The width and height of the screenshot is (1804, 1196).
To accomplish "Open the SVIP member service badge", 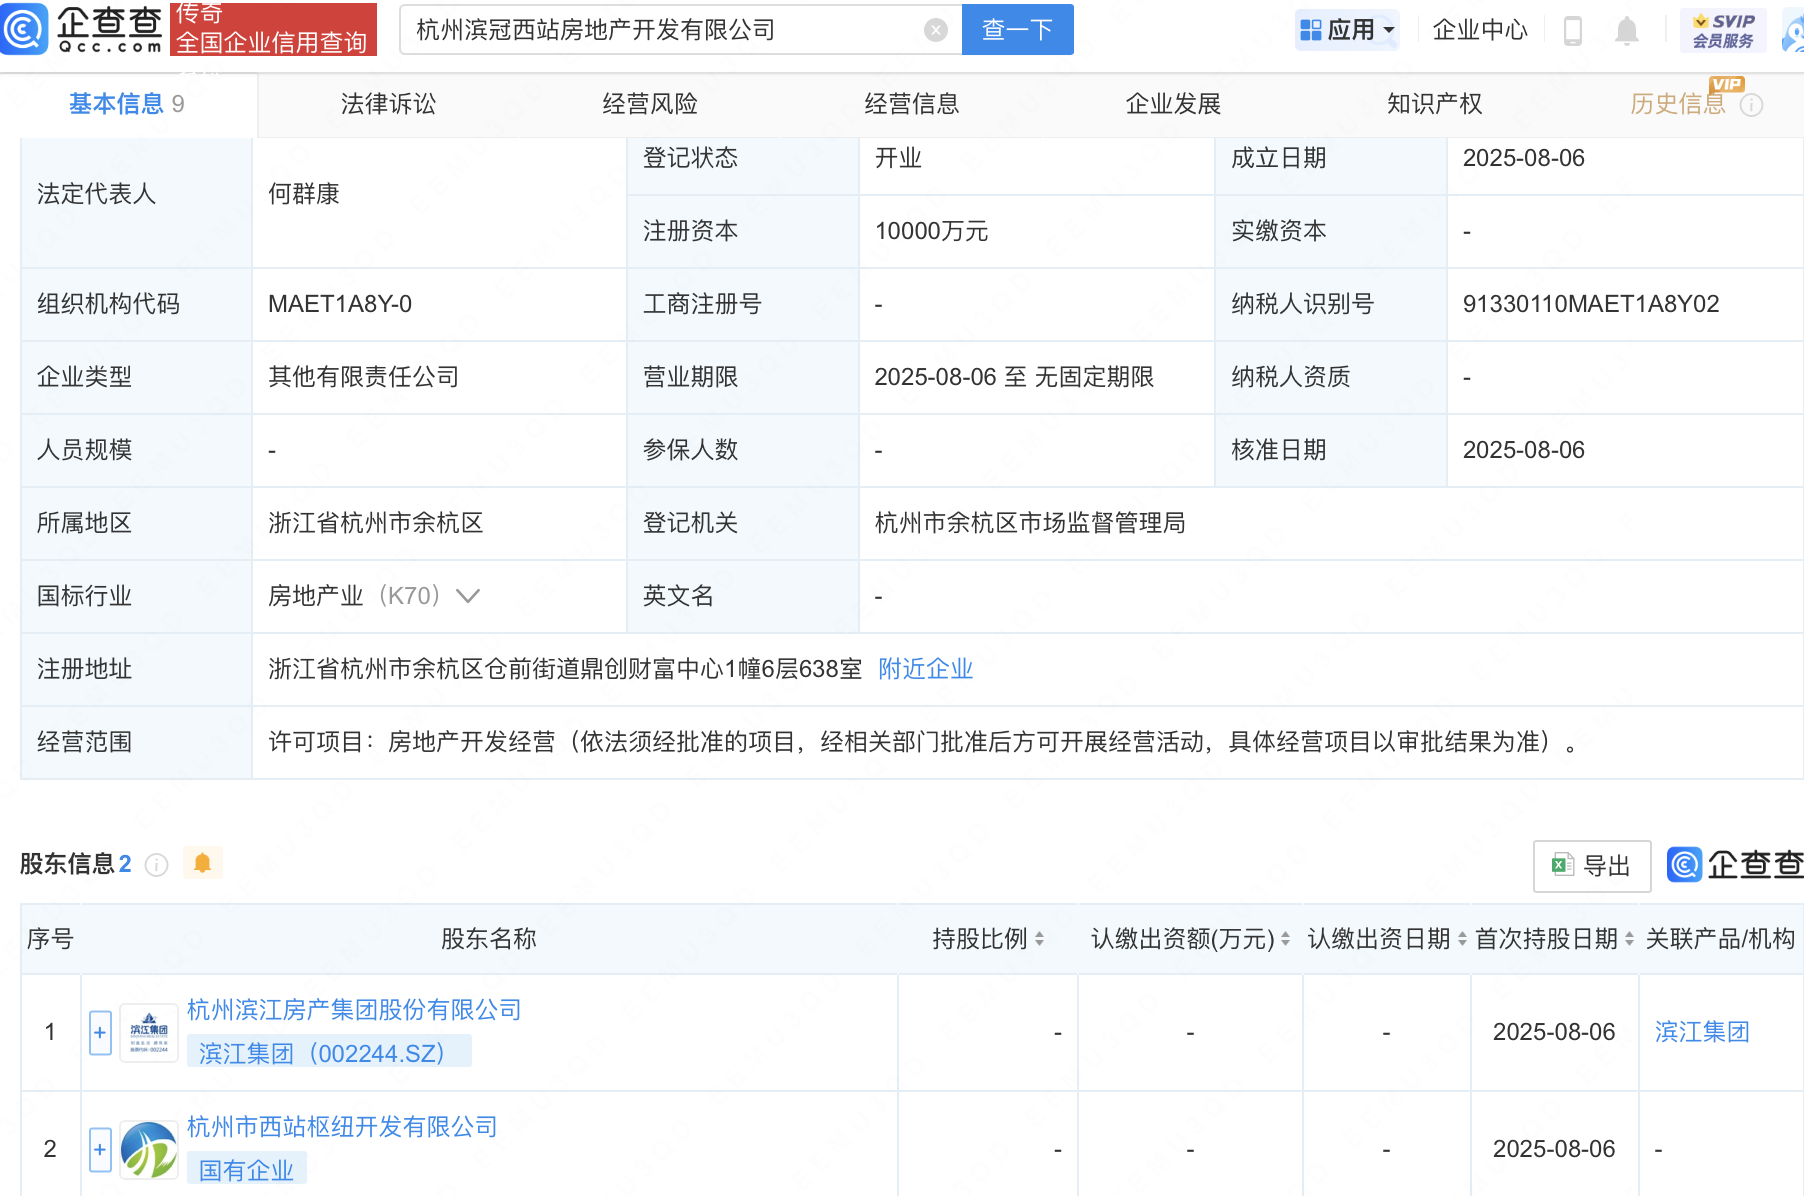I will pyautogui.click(x=1722, y=30).
